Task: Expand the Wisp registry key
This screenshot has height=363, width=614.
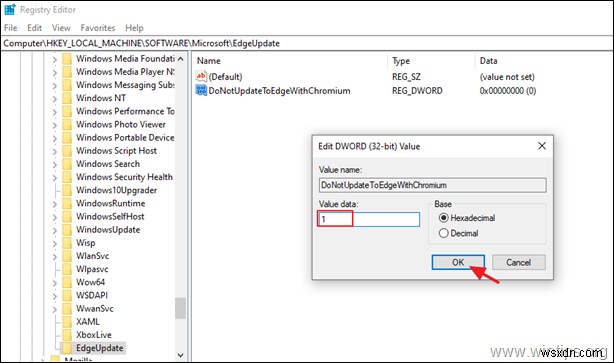Action: (54, 244)
